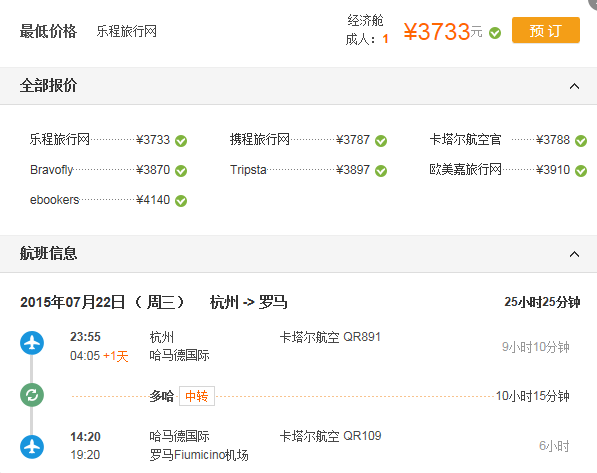Click the 全部报价 header title

coord(48,86)
